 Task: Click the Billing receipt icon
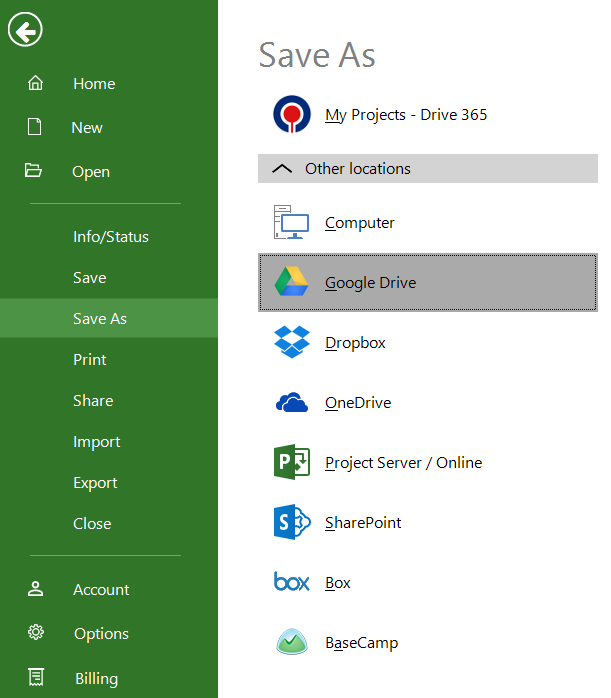click(x=36, y=677)
